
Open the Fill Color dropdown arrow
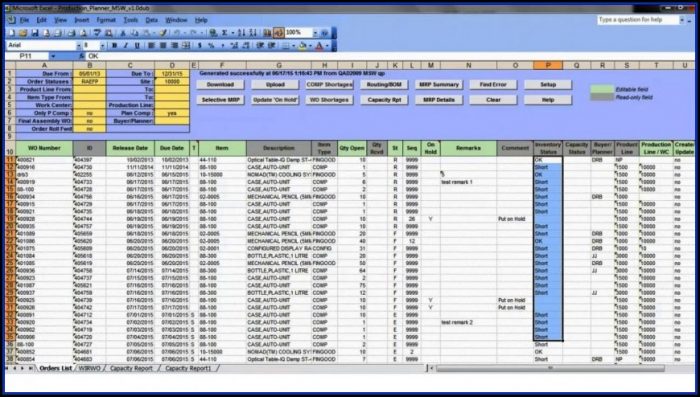pyautogui.click(x=310, y=45)
